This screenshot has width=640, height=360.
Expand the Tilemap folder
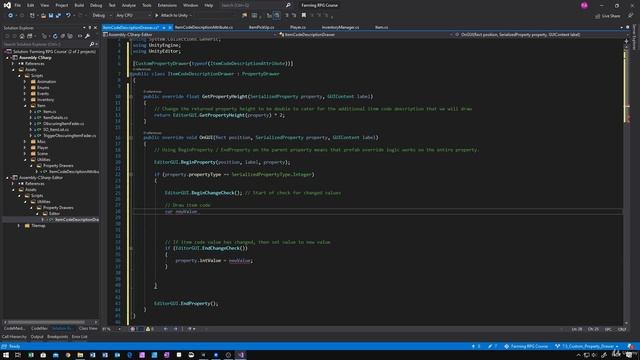(x=19, y=226)
